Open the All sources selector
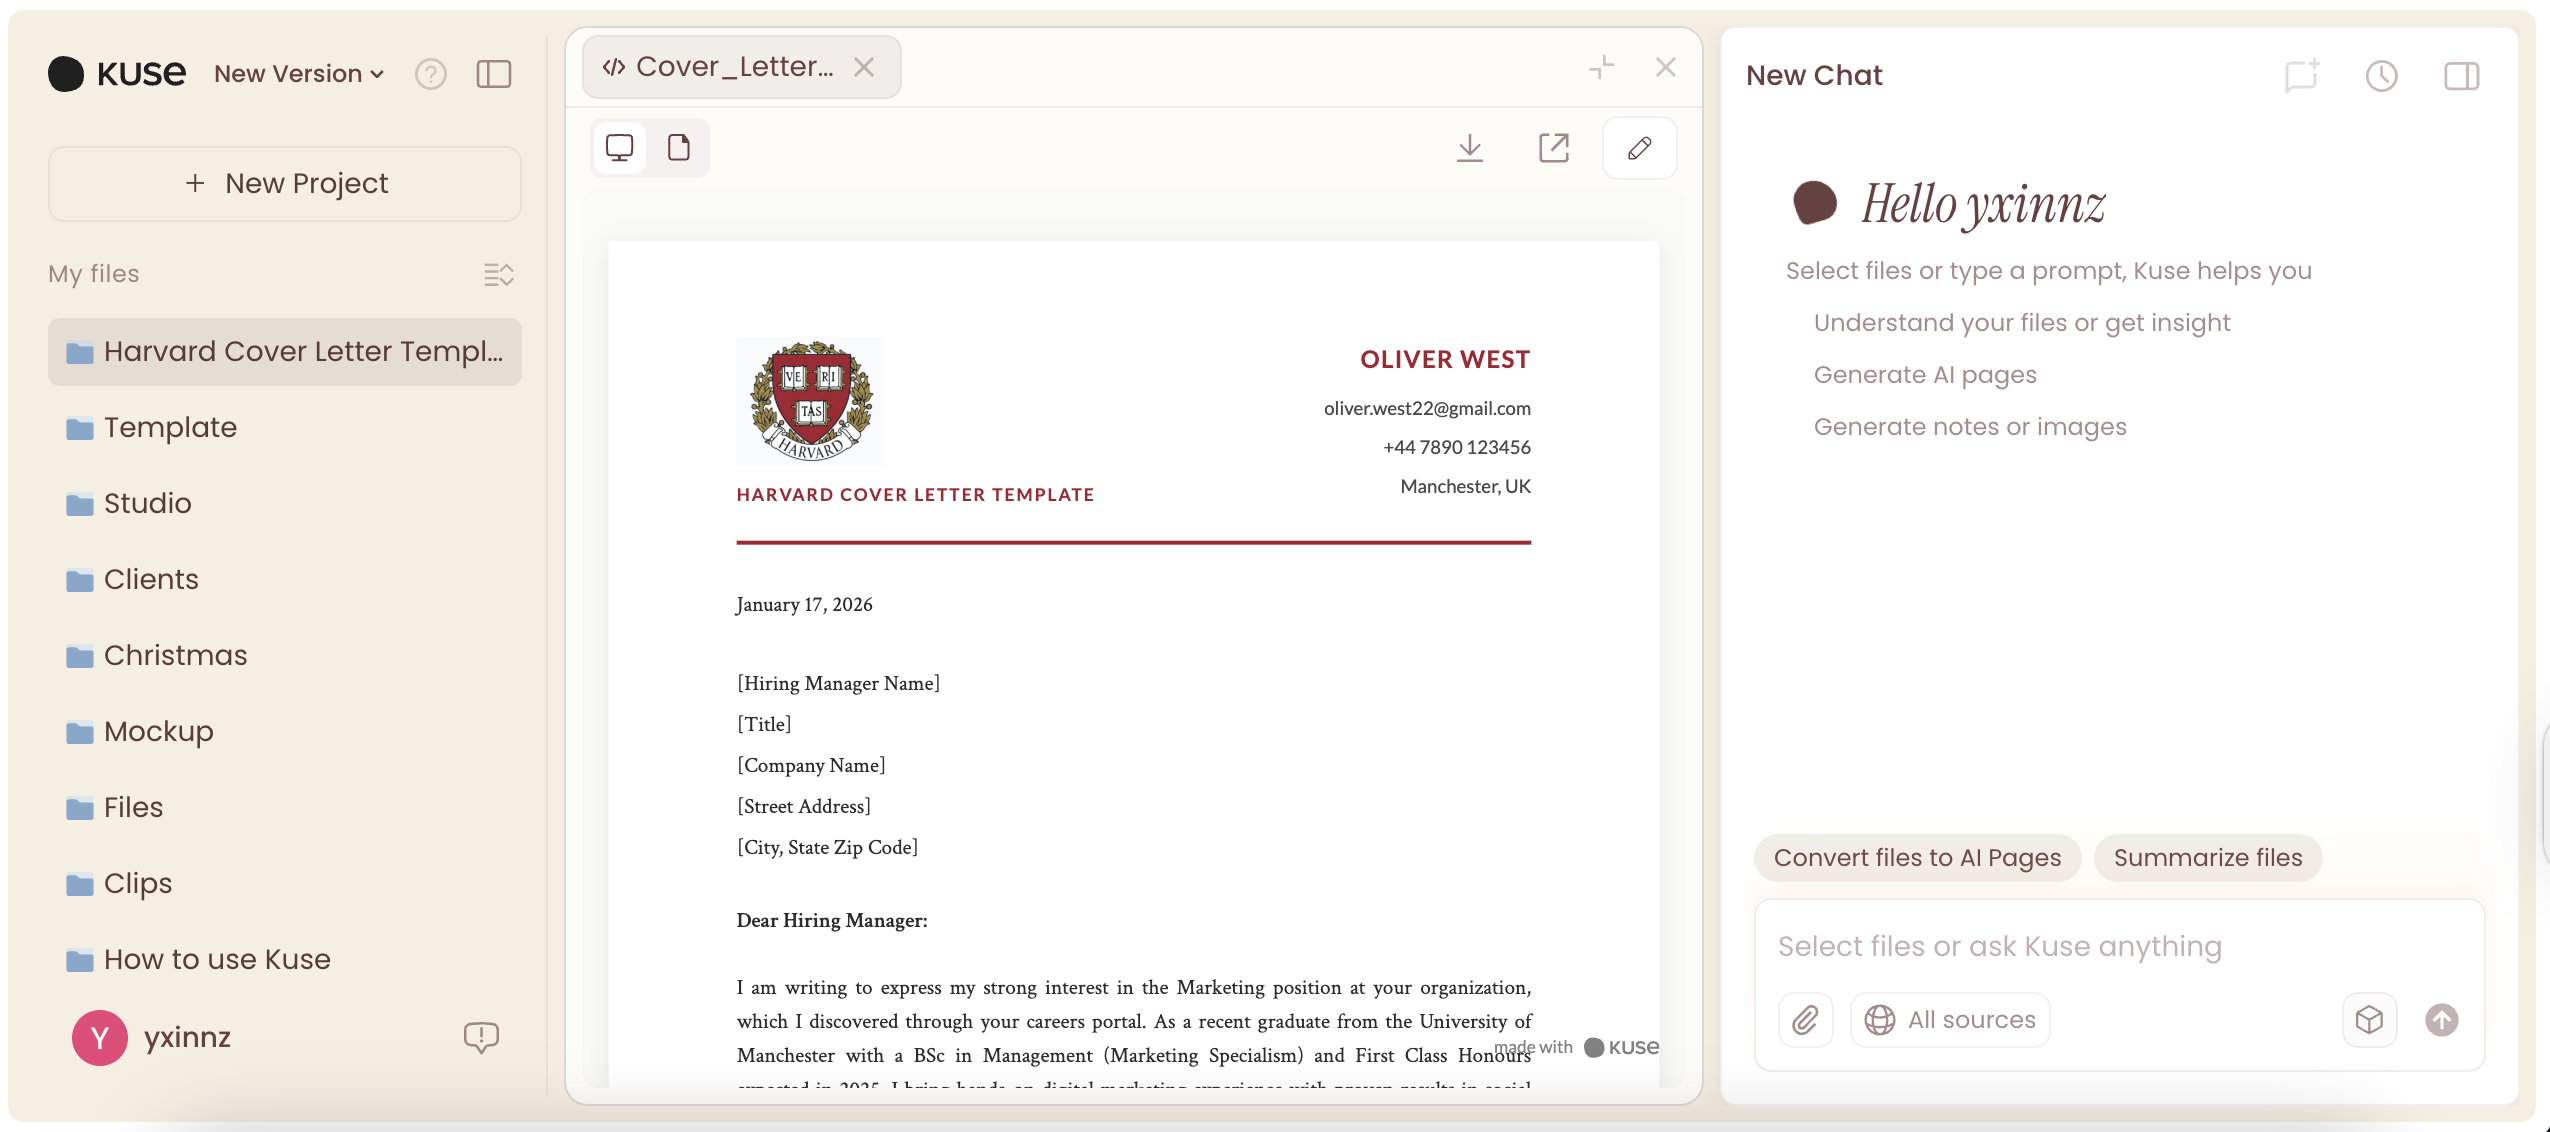Image resolution: width=2550 pixels, height=1132 pixels. [1950, 1020]
